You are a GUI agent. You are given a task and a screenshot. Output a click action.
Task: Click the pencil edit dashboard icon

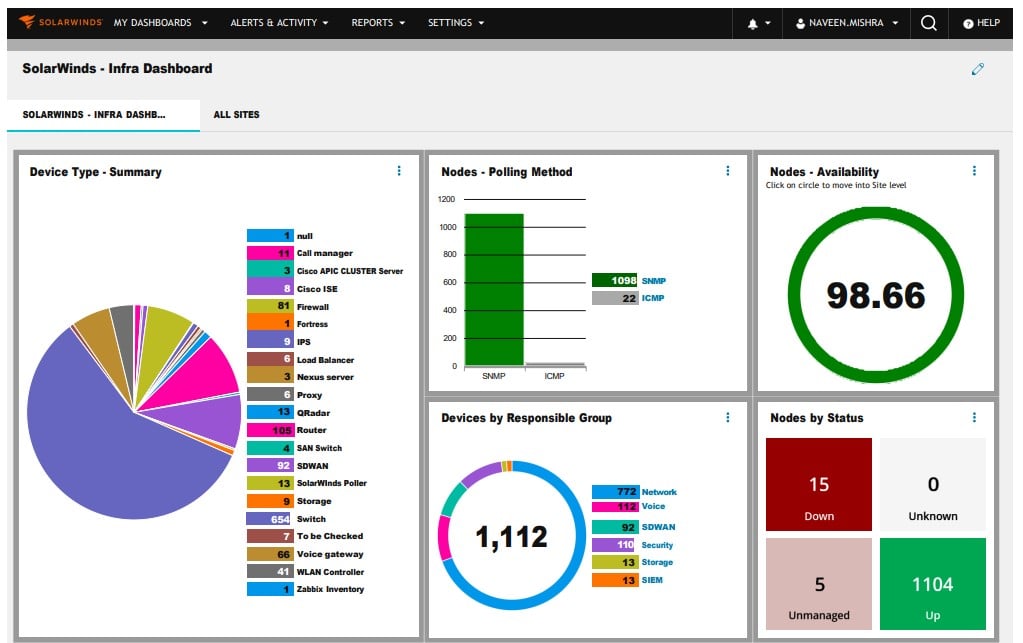coord(977,69)
